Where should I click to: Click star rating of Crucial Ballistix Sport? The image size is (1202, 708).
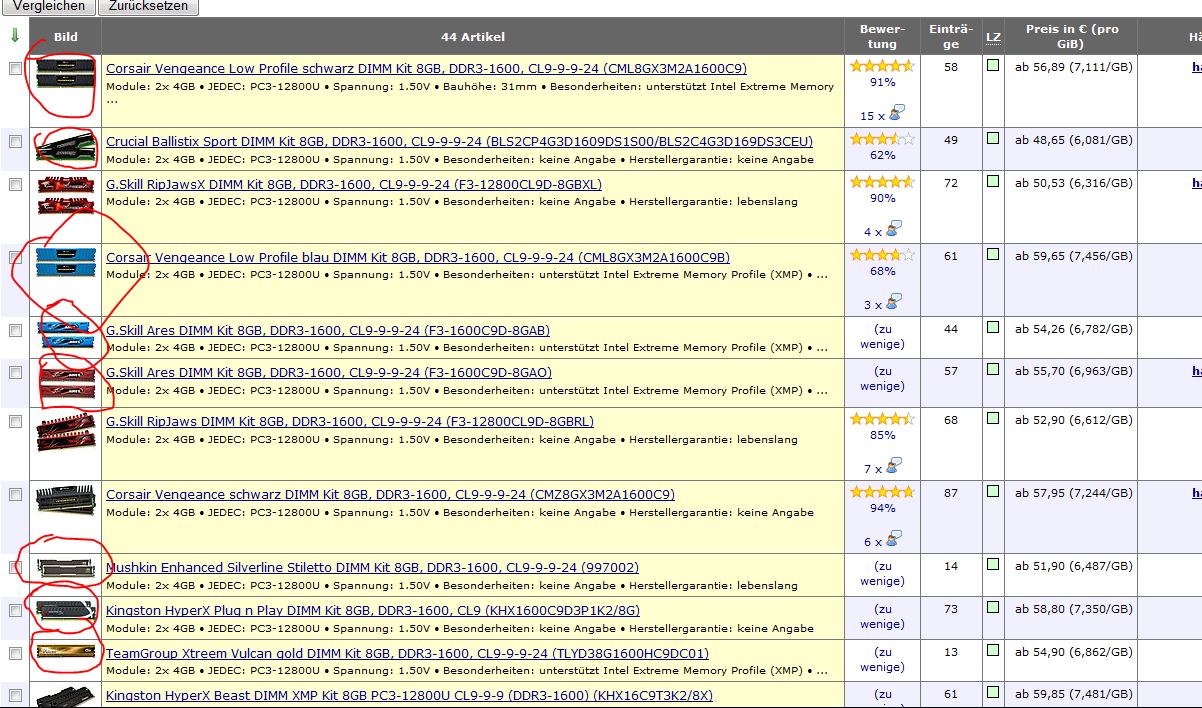[x=882, y=140]
